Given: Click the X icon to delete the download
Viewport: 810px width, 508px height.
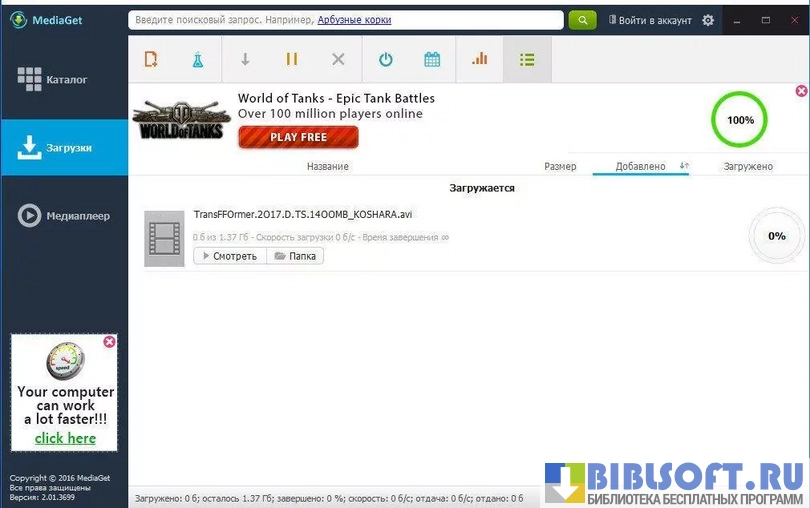Looking at the screenshot, I should click(x=338, y=60).
